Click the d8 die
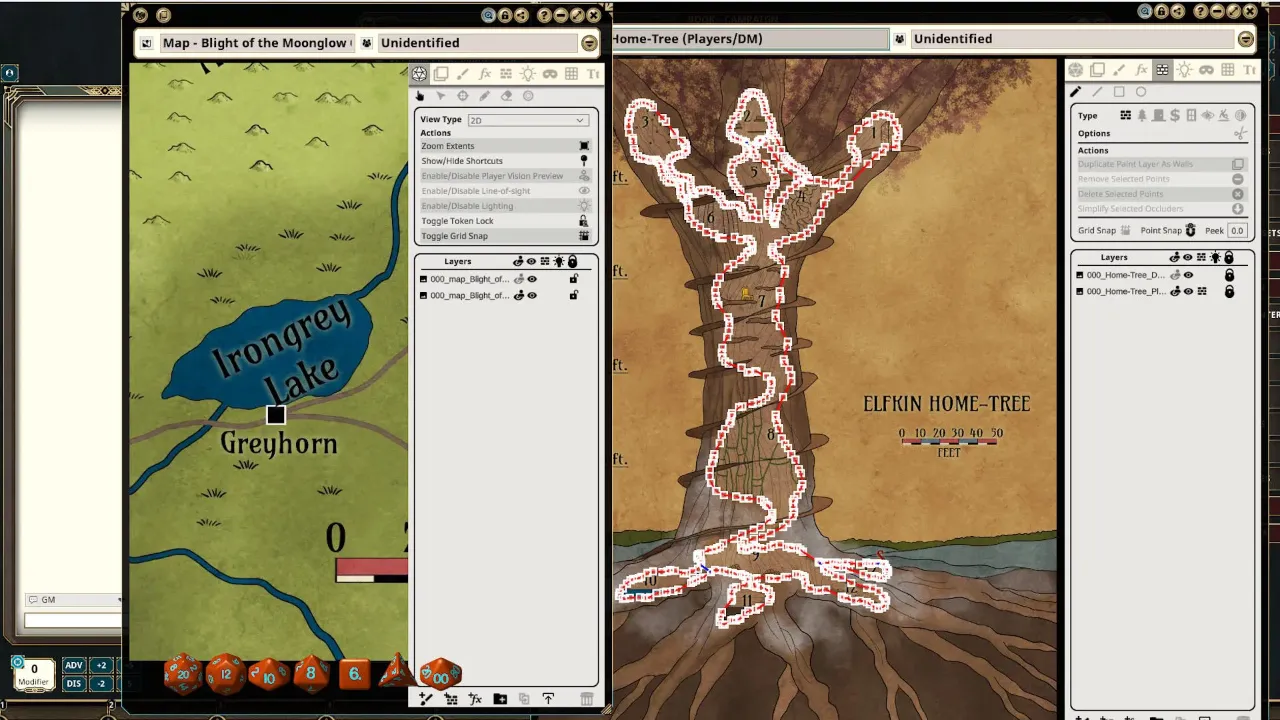Viewport: 1280px width, 720px height. (311, 674)
